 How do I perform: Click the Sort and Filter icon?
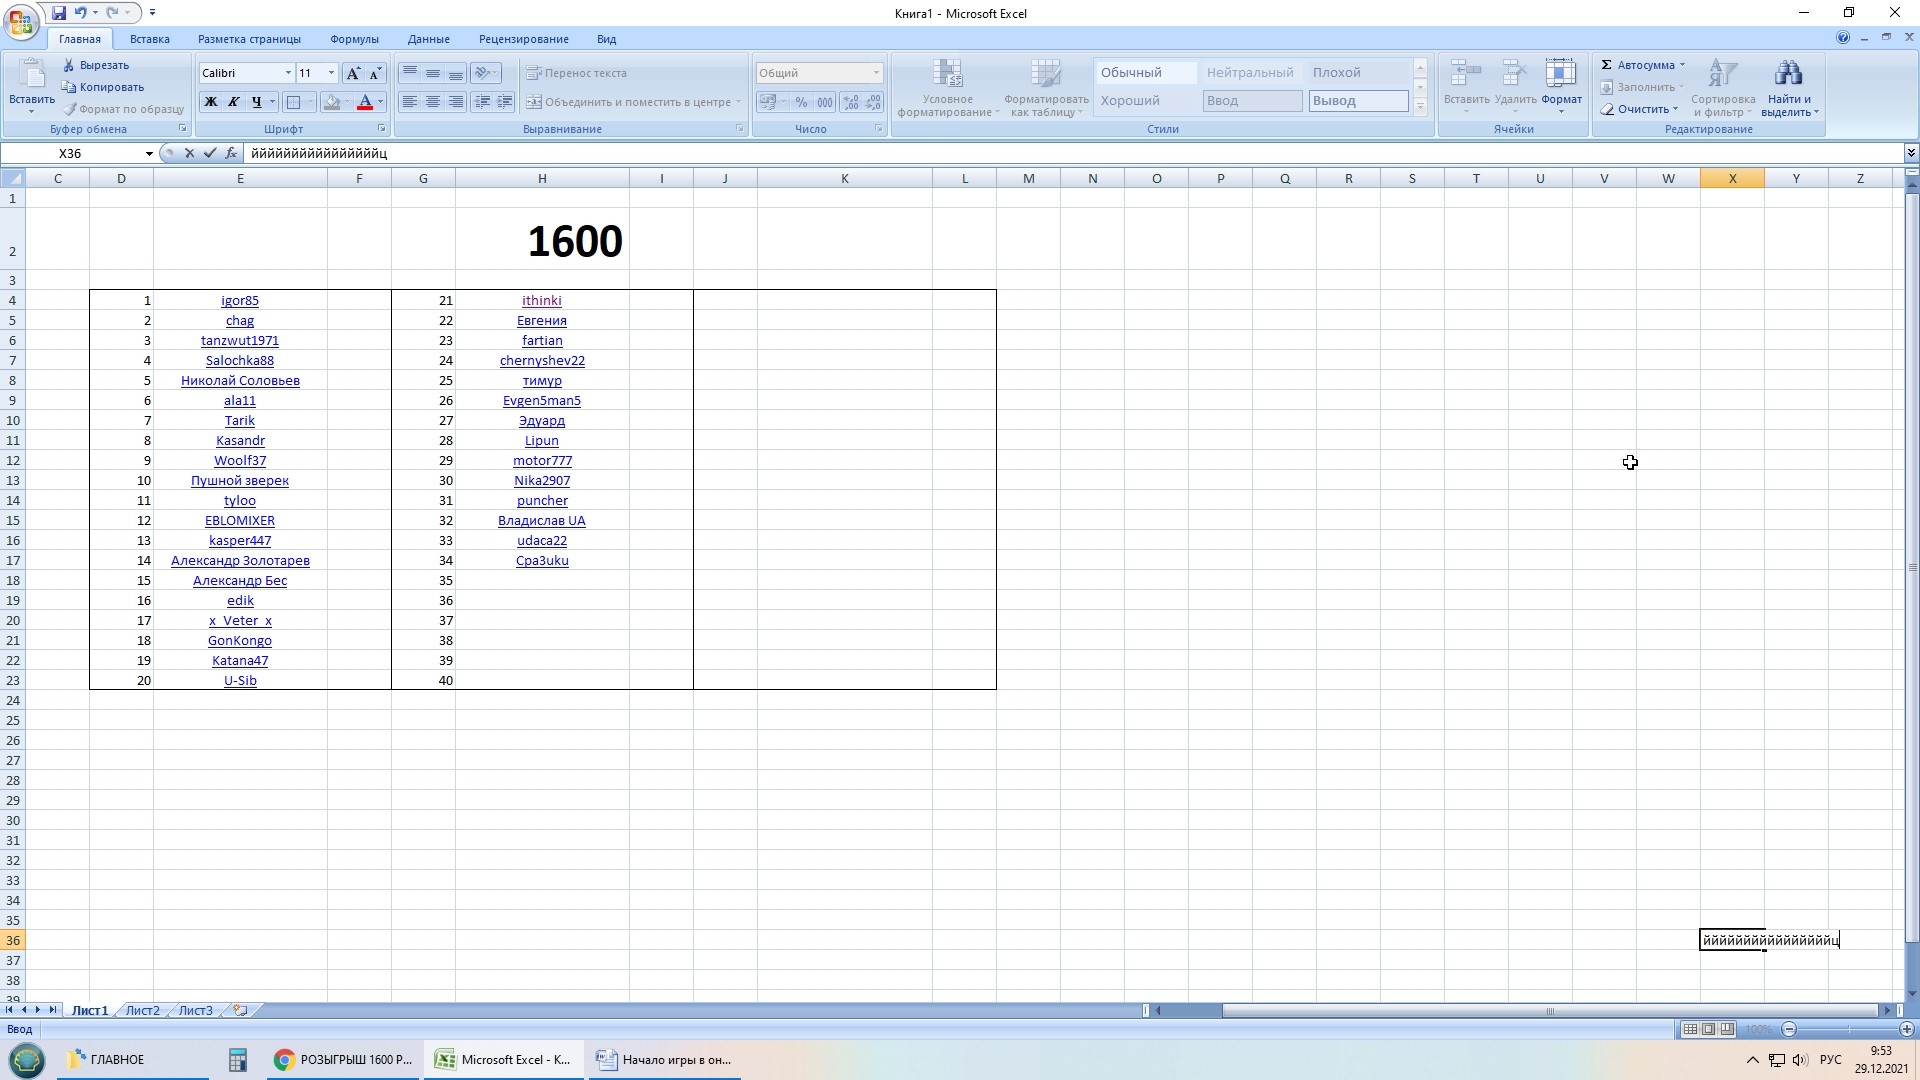1723,75
